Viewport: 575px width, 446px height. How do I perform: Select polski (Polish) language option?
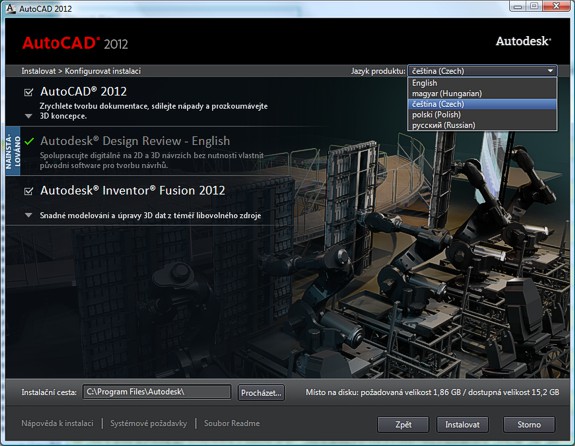point(482,115)
